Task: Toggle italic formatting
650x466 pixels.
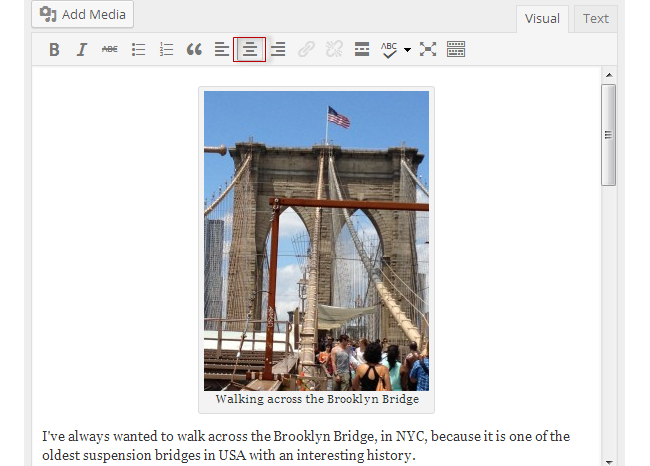Action: (x=82, y=49)
